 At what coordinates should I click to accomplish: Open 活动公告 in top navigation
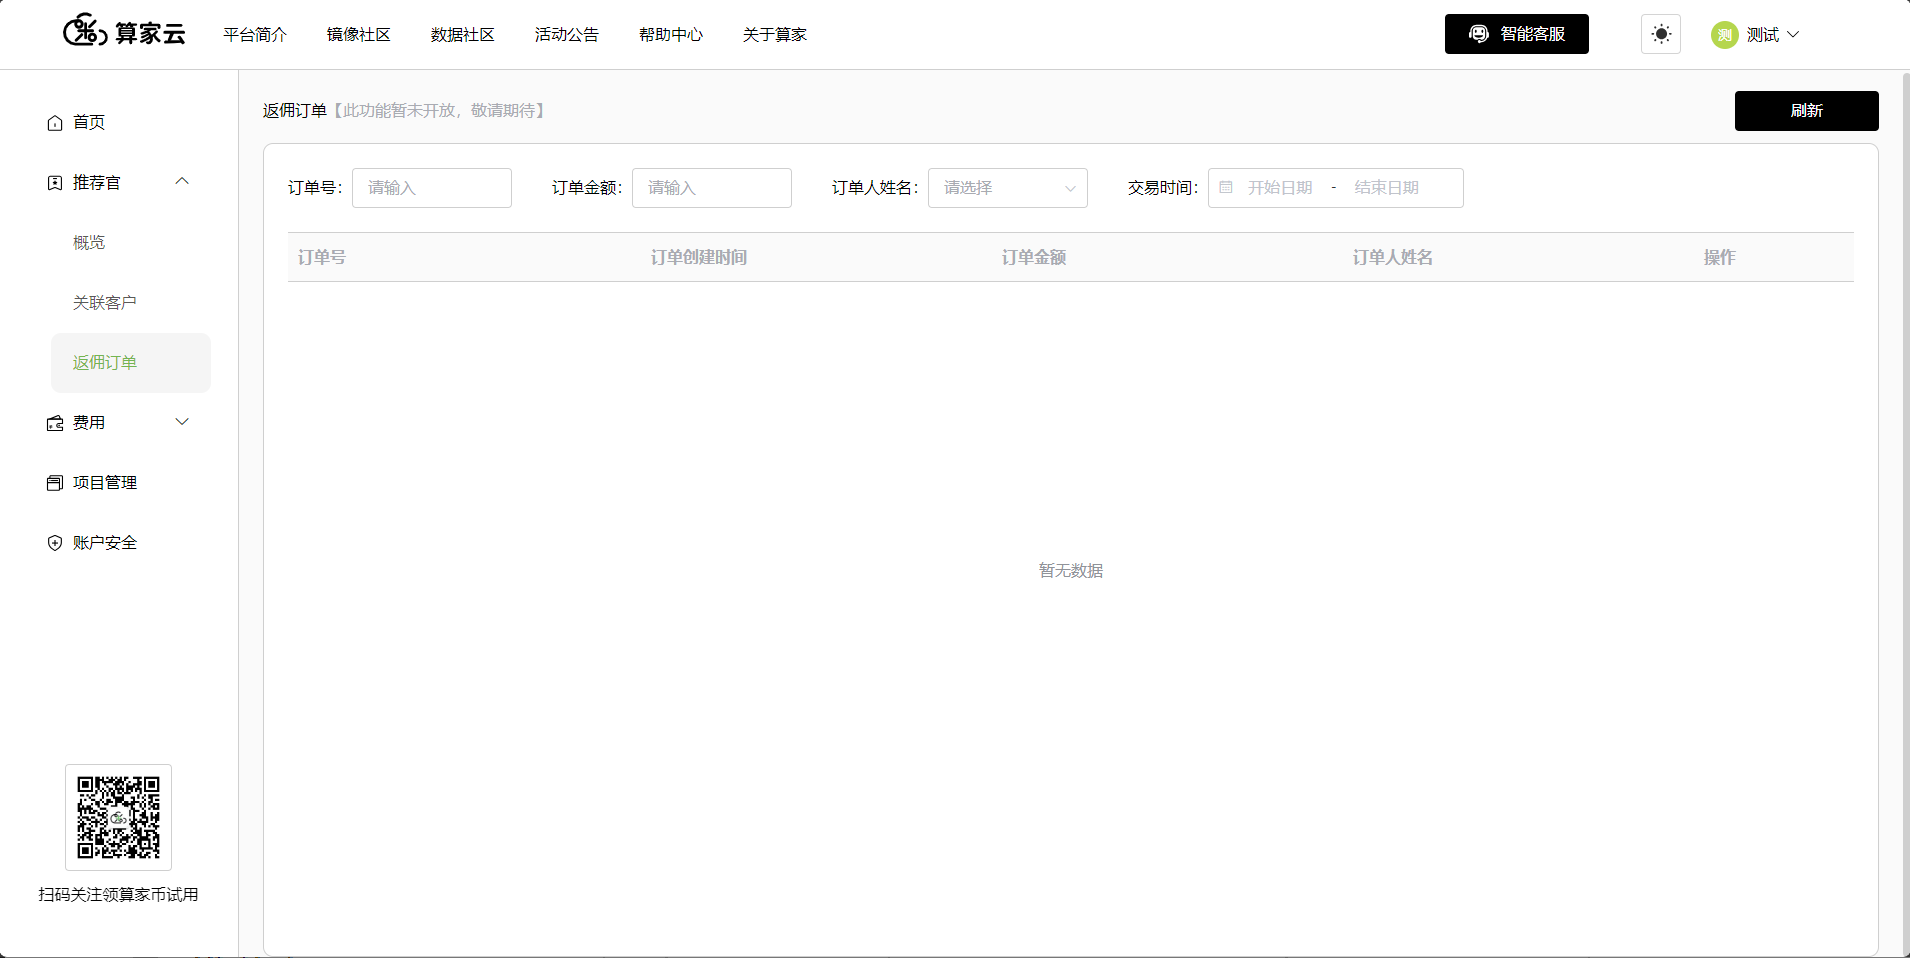[x=567, y=35]
